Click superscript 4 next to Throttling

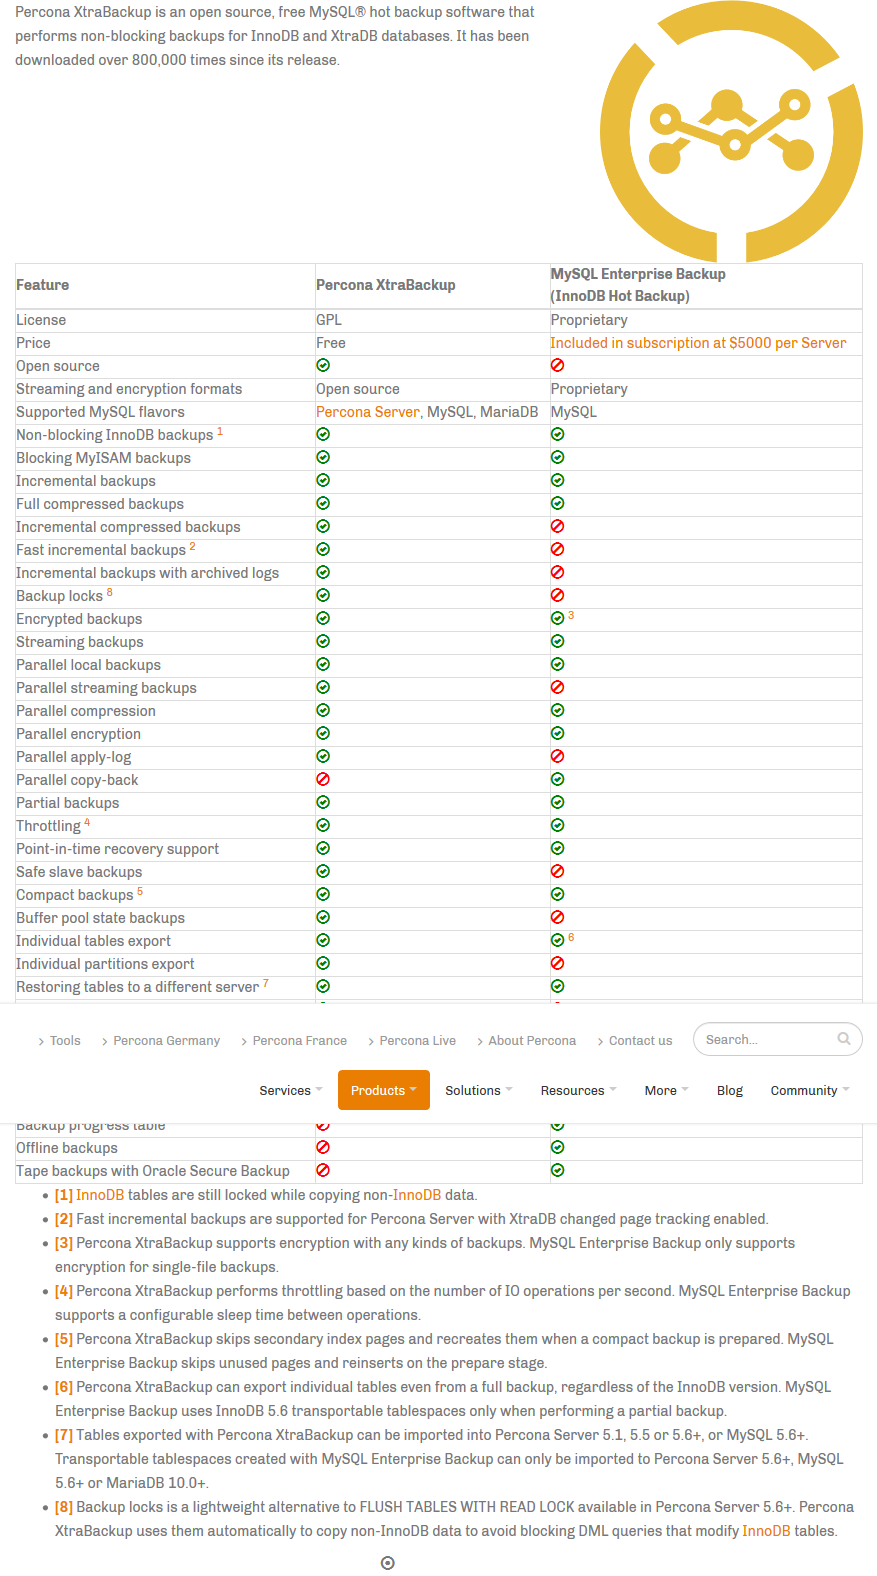pyautogui.click(x=87, y=823)
